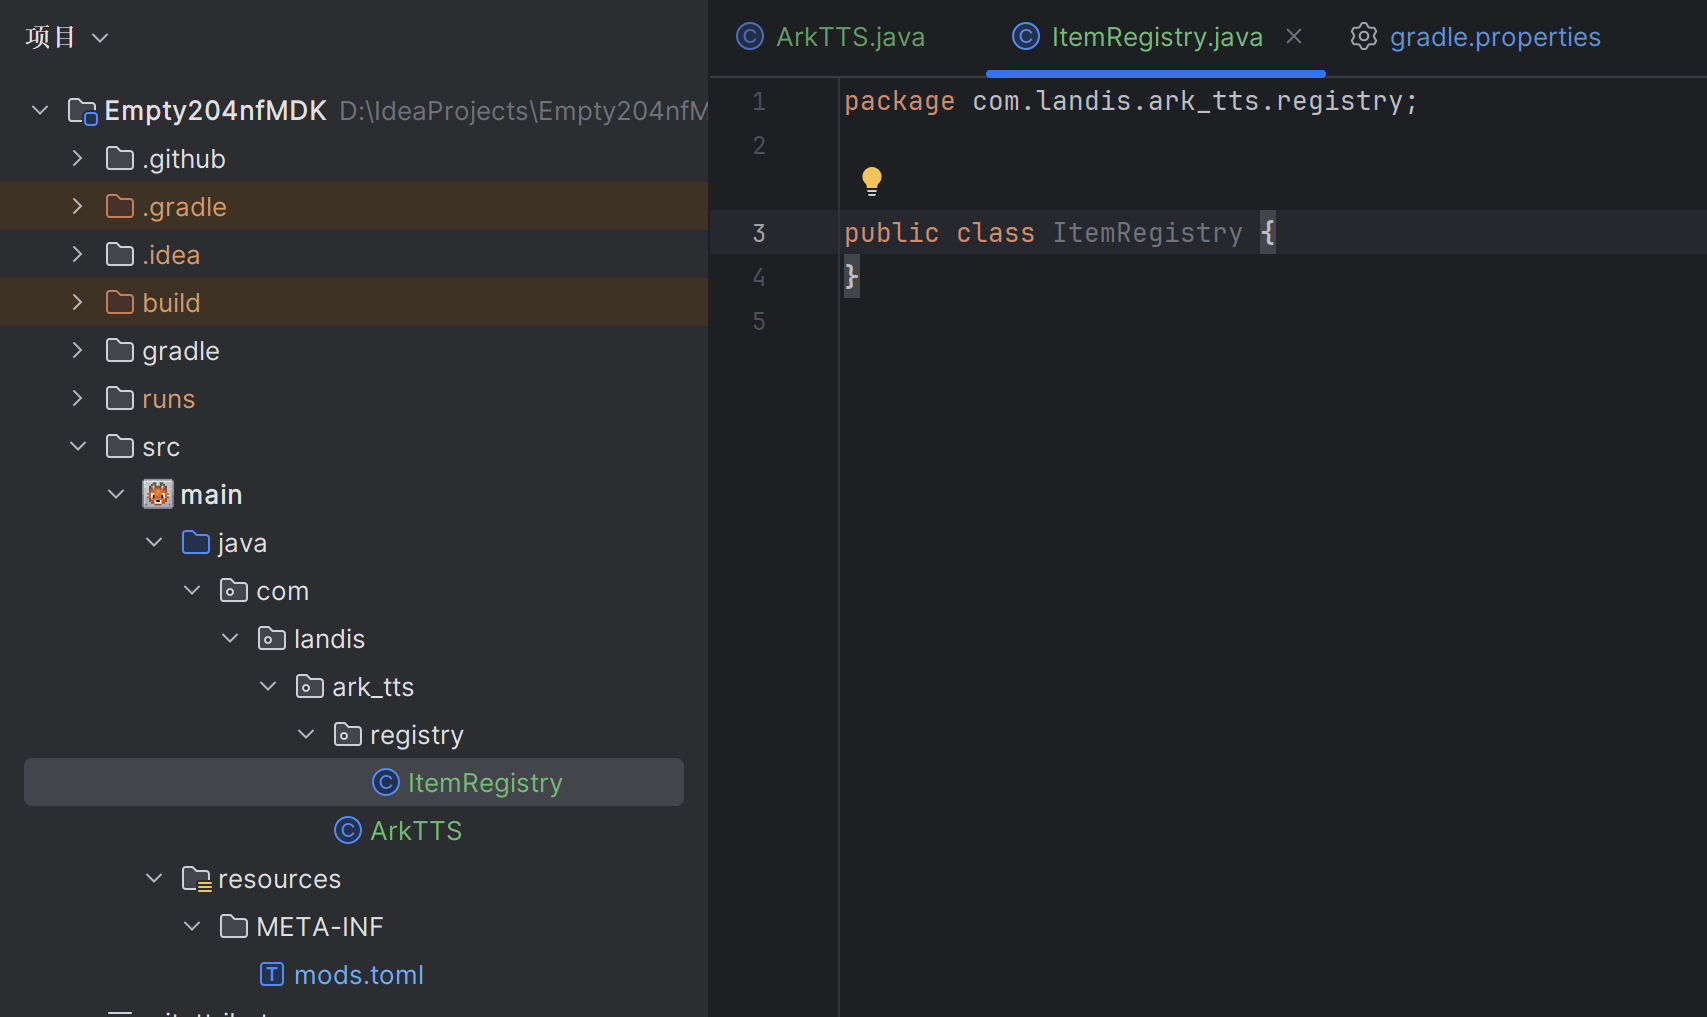This screenshot has height=1017, width=1707.
Task: Click the ItemRegistry class name in code
Action: pos(1147,233)
